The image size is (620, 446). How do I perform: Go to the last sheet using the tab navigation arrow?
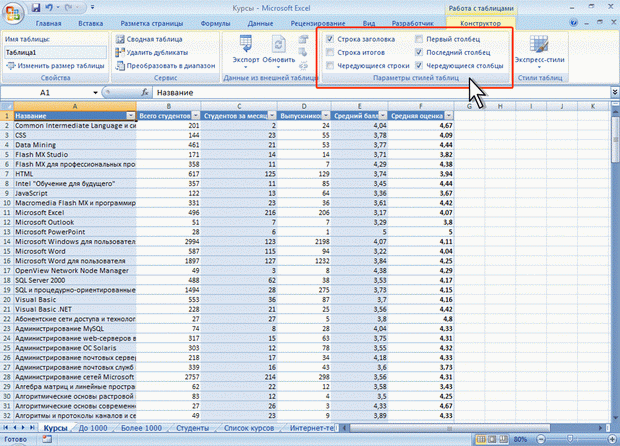[x=32, y=427]
